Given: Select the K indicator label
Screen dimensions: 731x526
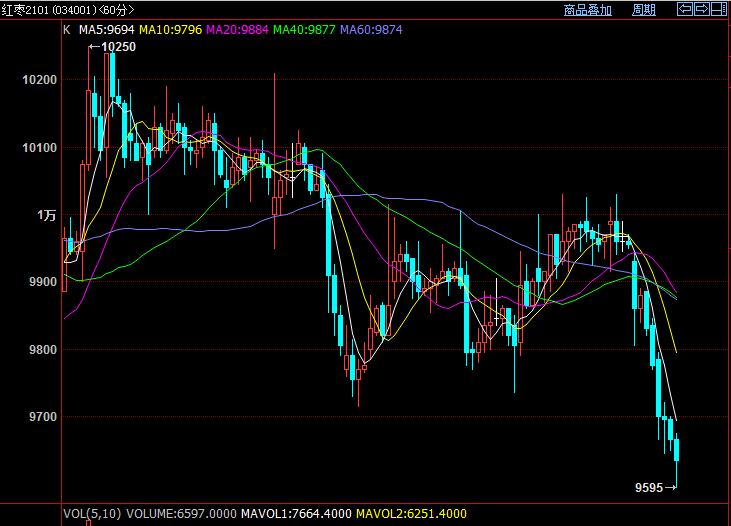Looking at the screenshot, I should [67, 30].
